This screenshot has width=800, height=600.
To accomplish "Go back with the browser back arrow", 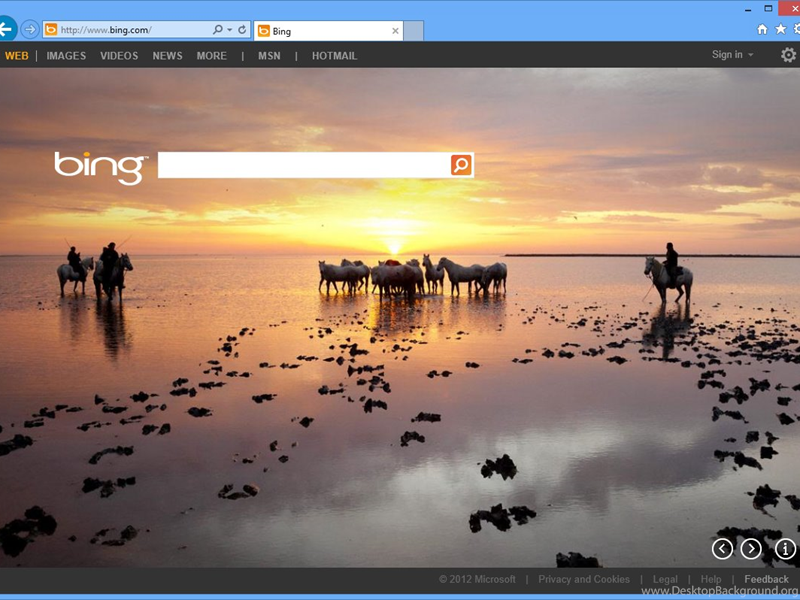I will pos(7,30).
